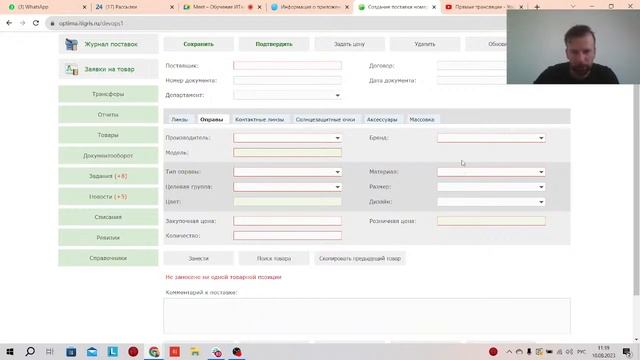
Task: Reload the browser page
Action: coord(36,23)
